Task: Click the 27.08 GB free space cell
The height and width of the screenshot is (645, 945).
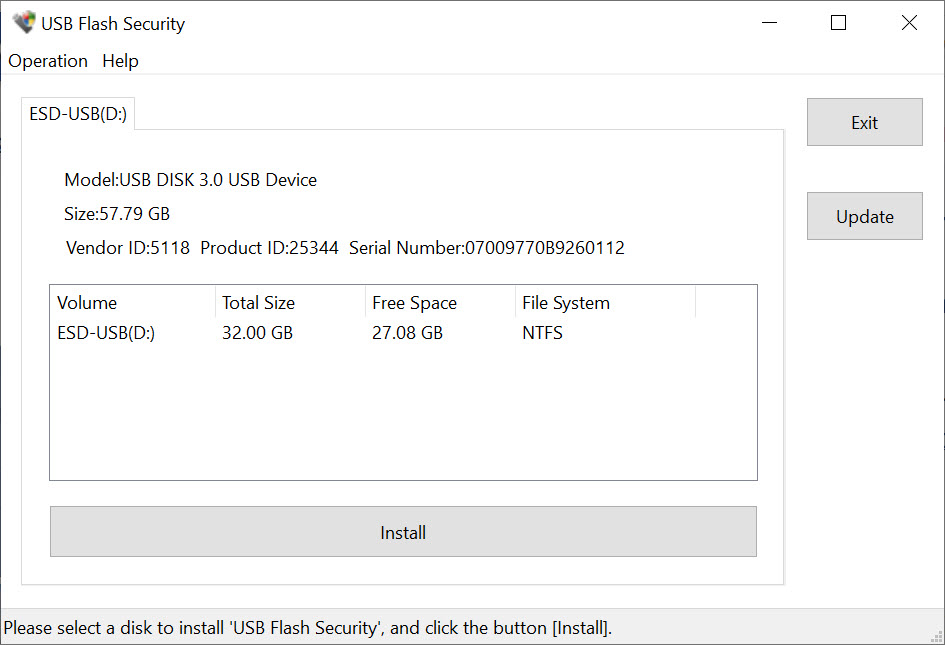Action: (407, 333)
